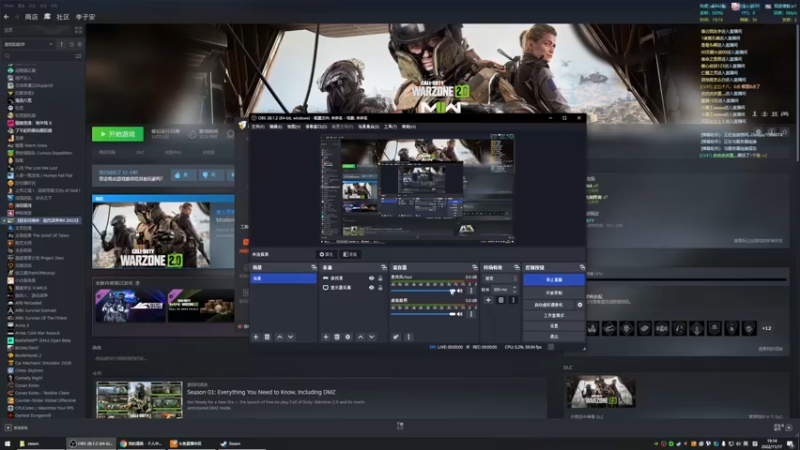Pop out the Controls dock float icon

(582, 267)
